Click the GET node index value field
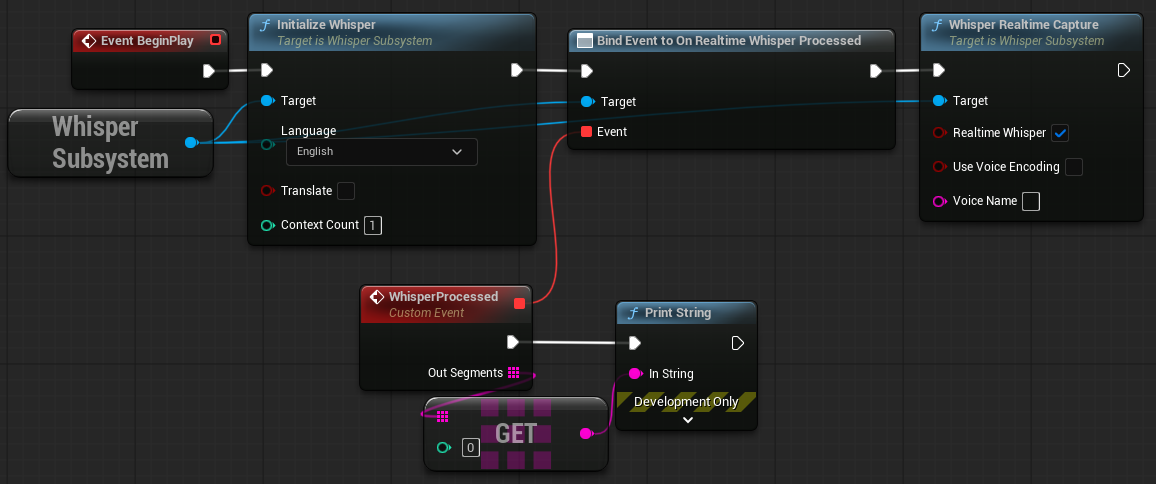 (x=470, y=448)
